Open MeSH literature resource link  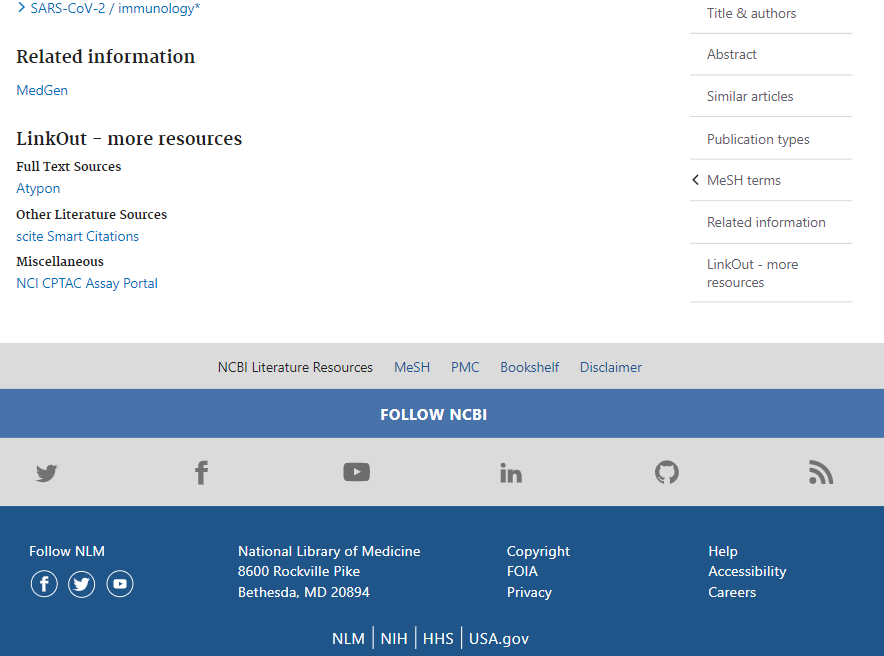(412, 367)
